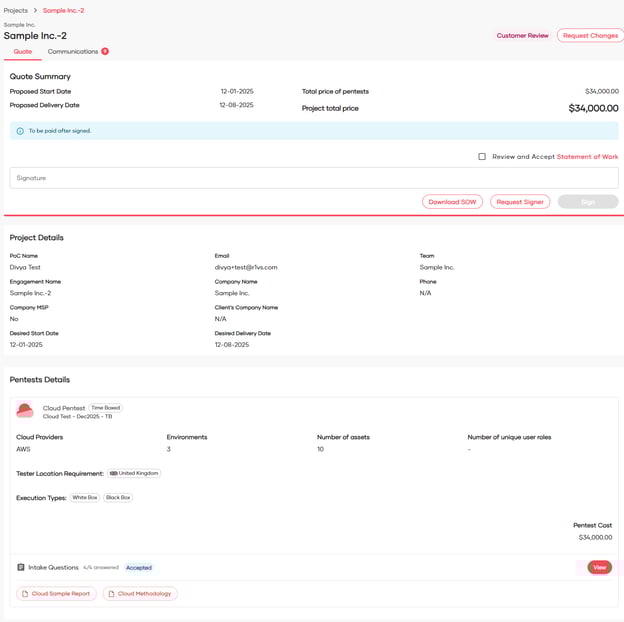The height and width of the screenshot is (622, 624).
Task: Click the Customer Review status label
Action: (522, 36)
